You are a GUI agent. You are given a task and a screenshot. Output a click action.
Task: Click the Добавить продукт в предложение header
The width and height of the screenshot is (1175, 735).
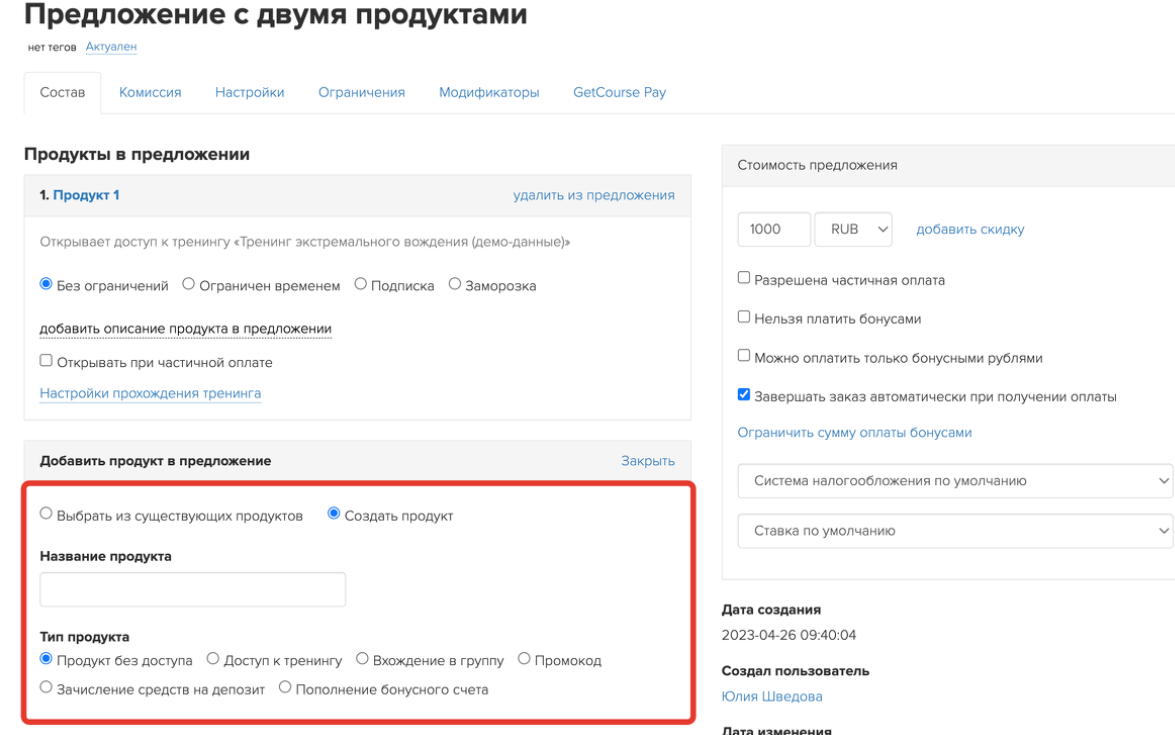click(155, 461)
